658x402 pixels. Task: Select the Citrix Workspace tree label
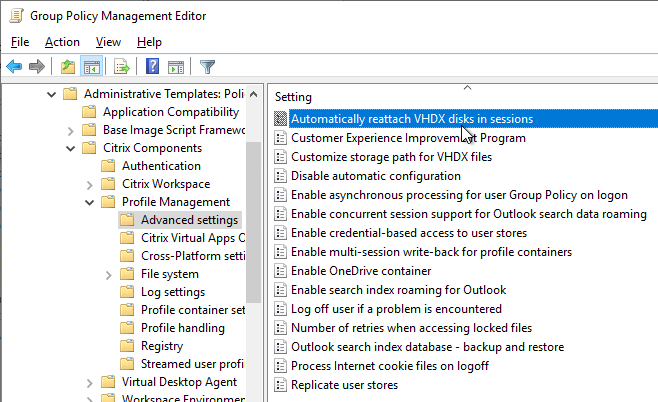point(166,183)
